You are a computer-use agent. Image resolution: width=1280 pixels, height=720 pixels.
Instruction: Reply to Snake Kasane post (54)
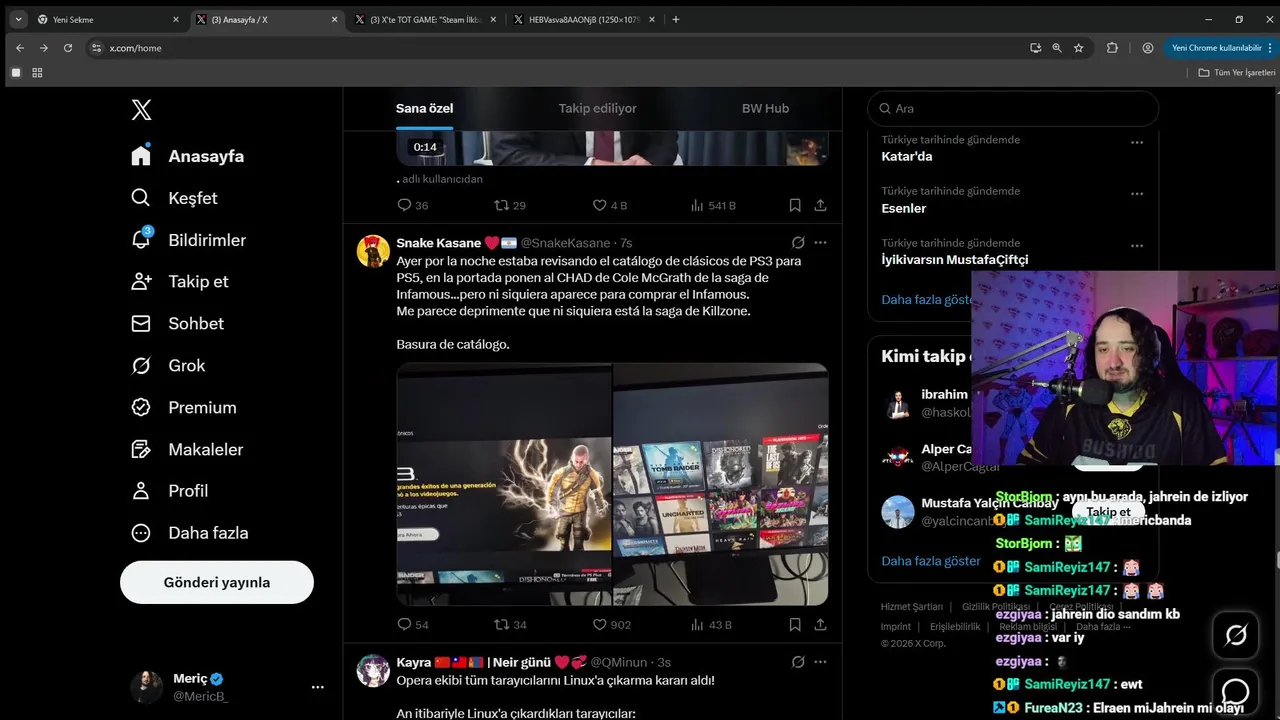(x=413, y=625)
